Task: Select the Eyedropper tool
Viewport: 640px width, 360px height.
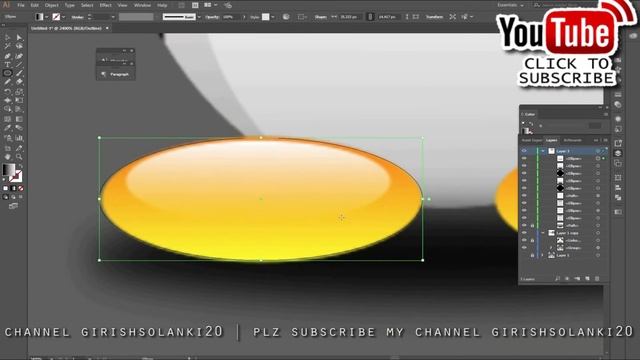Action: pyautogui.click(x=7, y=128)
